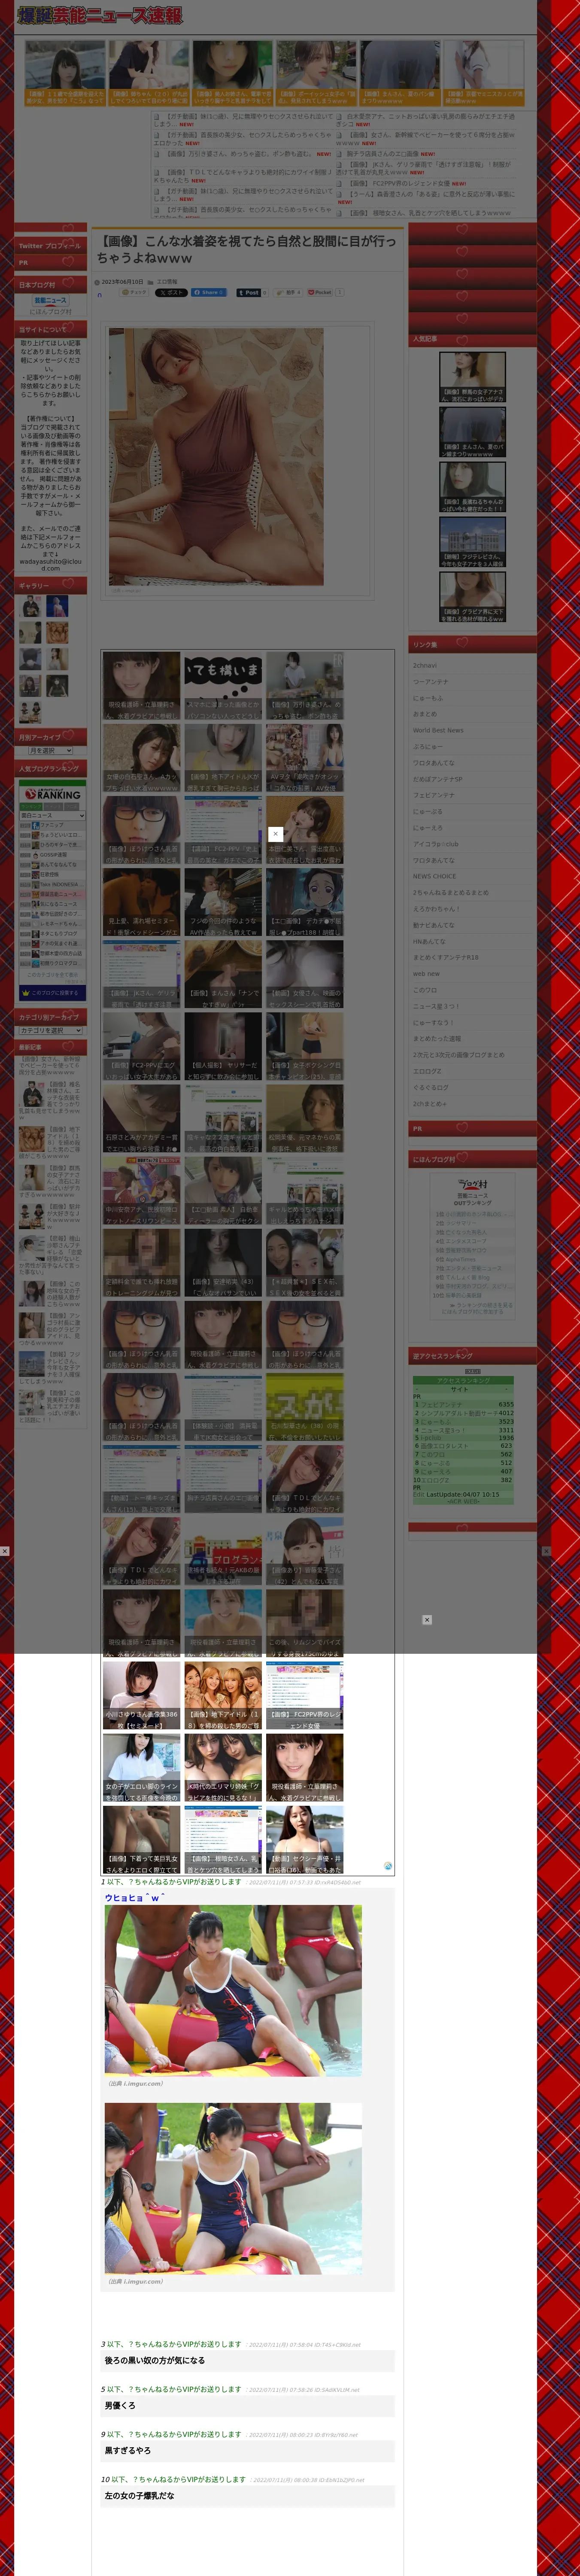Open the ランキングの続きを見る link
The width and height of the screenshot is (580, 2576).
click(x=482, y=1305)
